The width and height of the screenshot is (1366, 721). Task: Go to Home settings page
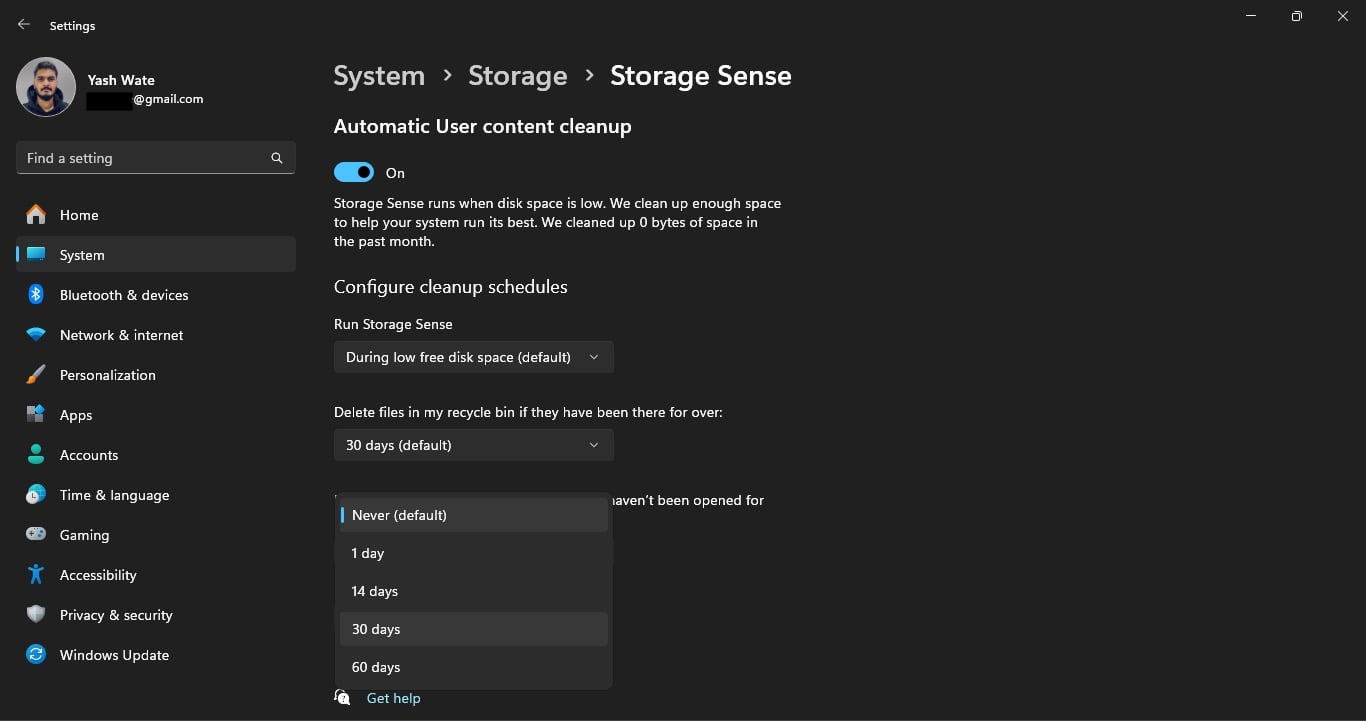[x=79, y=215]
